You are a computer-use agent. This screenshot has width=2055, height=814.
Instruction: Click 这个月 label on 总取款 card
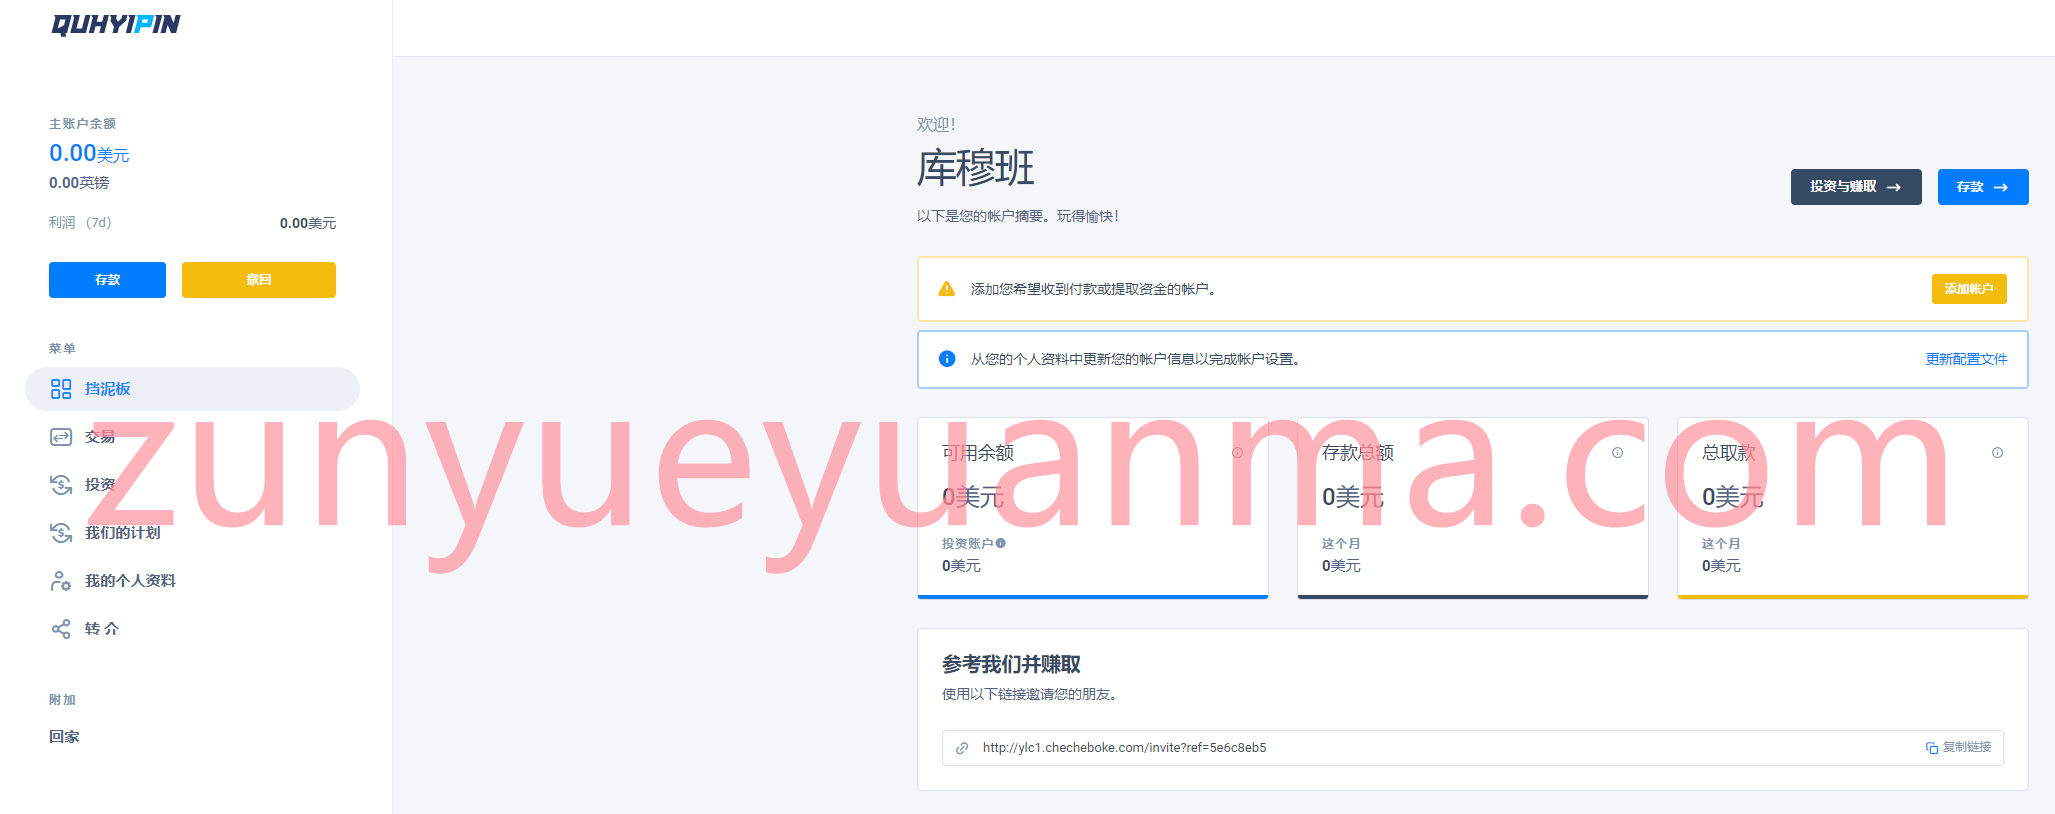[x=1721, y=544]
